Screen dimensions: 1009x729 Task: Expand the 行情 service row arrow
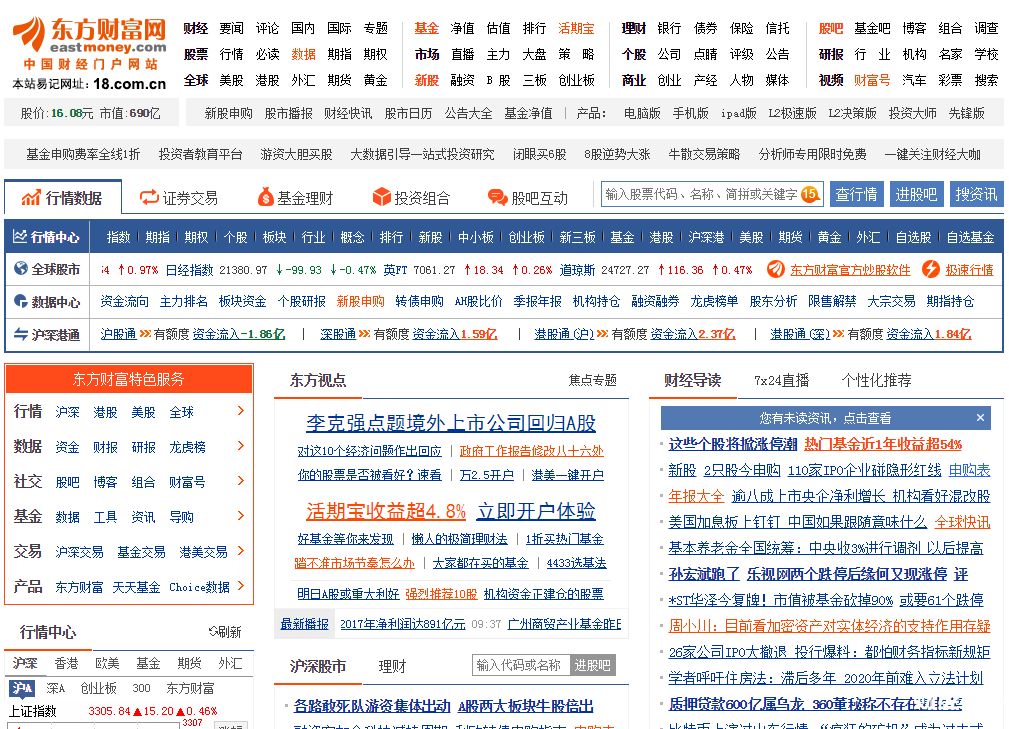[241, 411]
